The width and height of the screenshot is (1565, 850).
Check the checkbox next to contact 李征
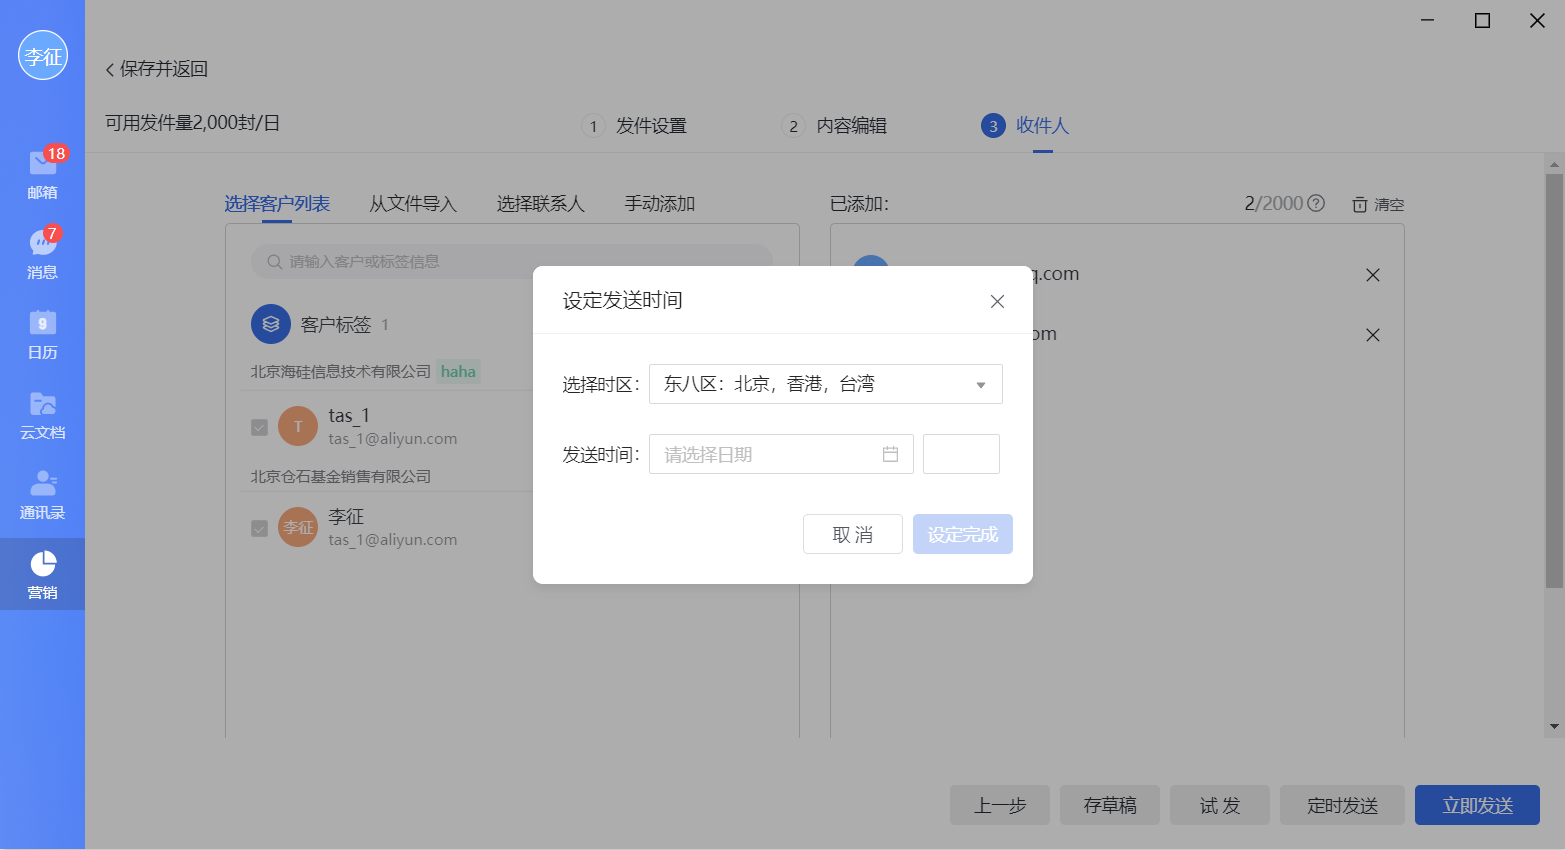tap(259, 527)
